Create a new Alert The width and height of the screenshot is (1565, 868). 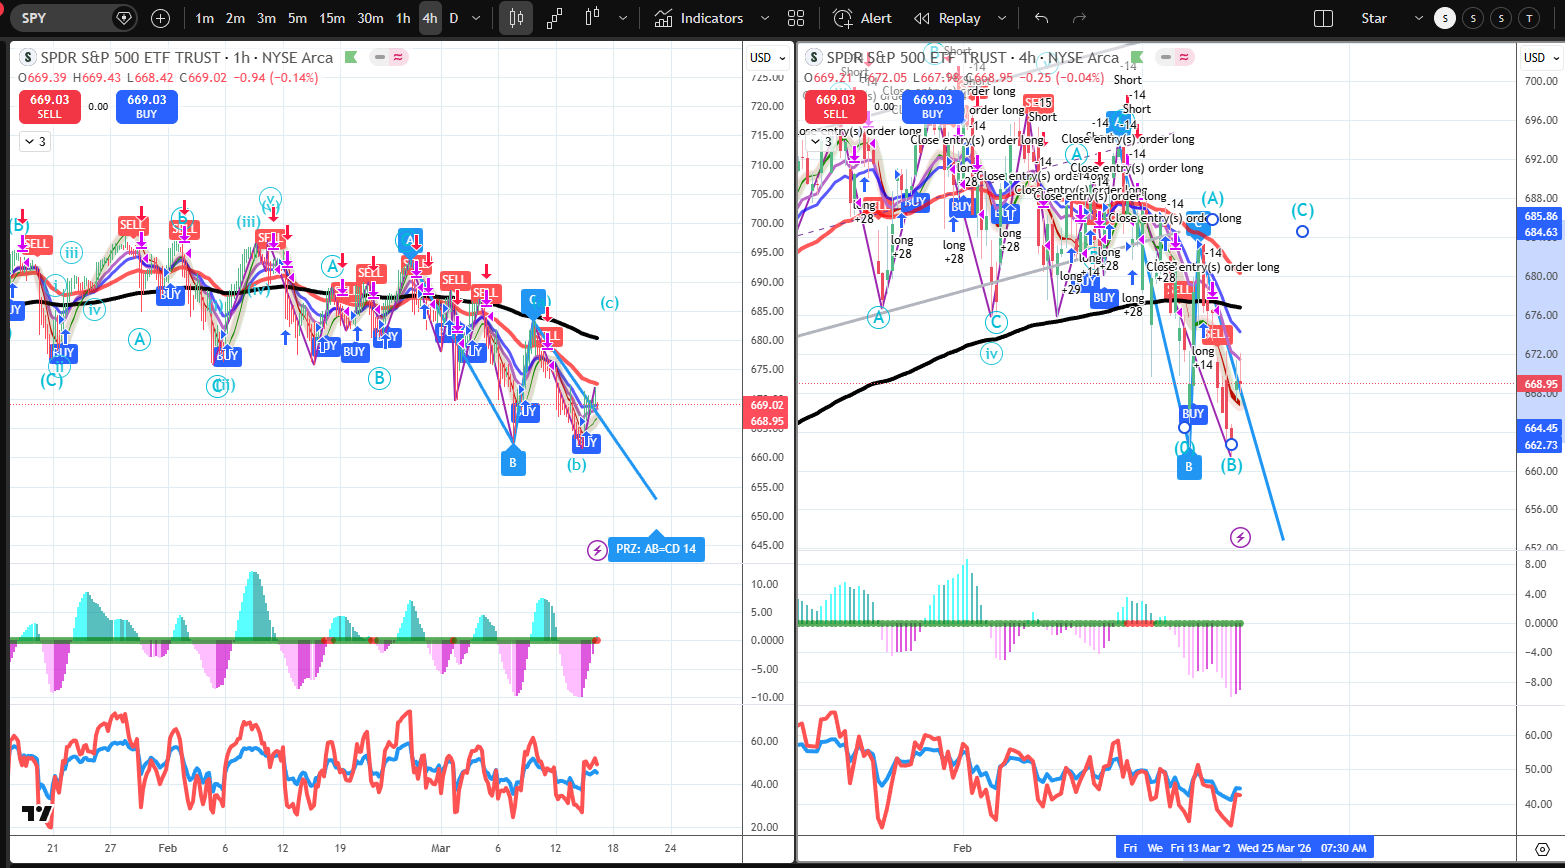pos(862,18)
